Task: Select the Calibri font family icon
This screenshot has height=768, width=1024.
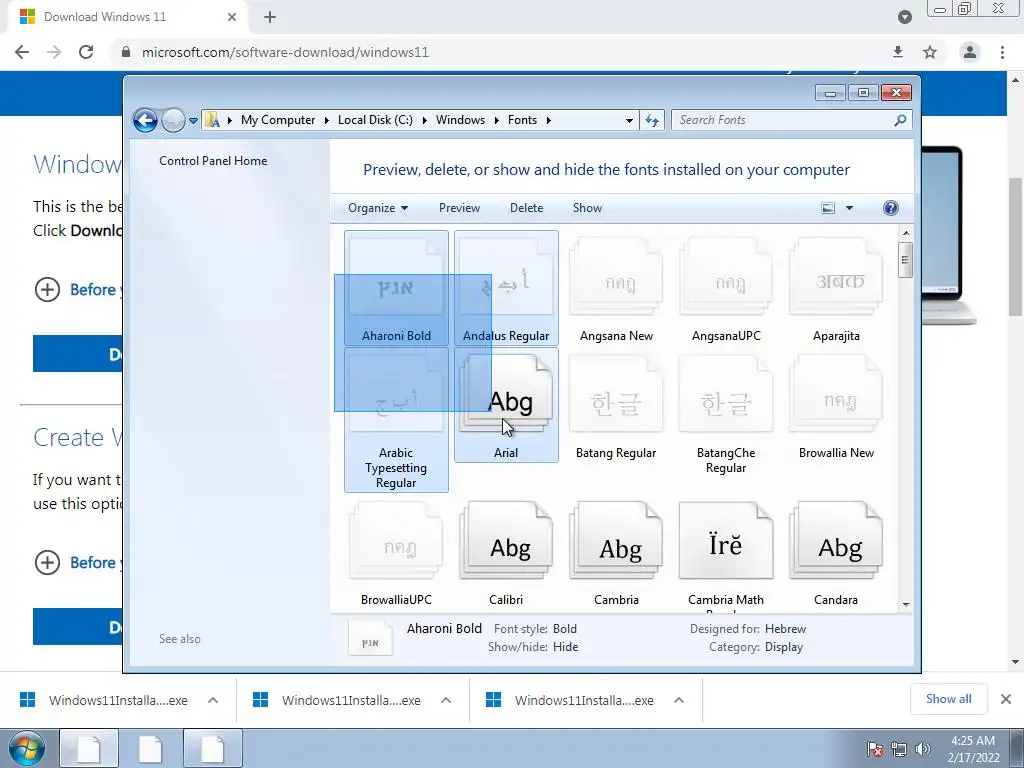Action: pos(506,542)
